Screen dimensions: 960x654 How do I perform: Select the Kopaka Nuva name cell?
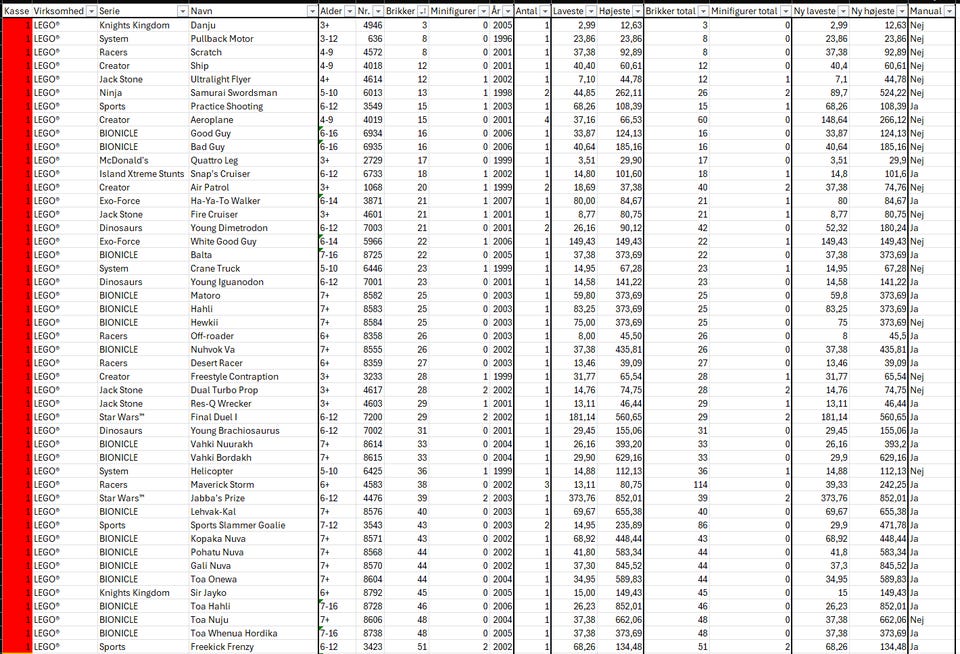[253, 539]
